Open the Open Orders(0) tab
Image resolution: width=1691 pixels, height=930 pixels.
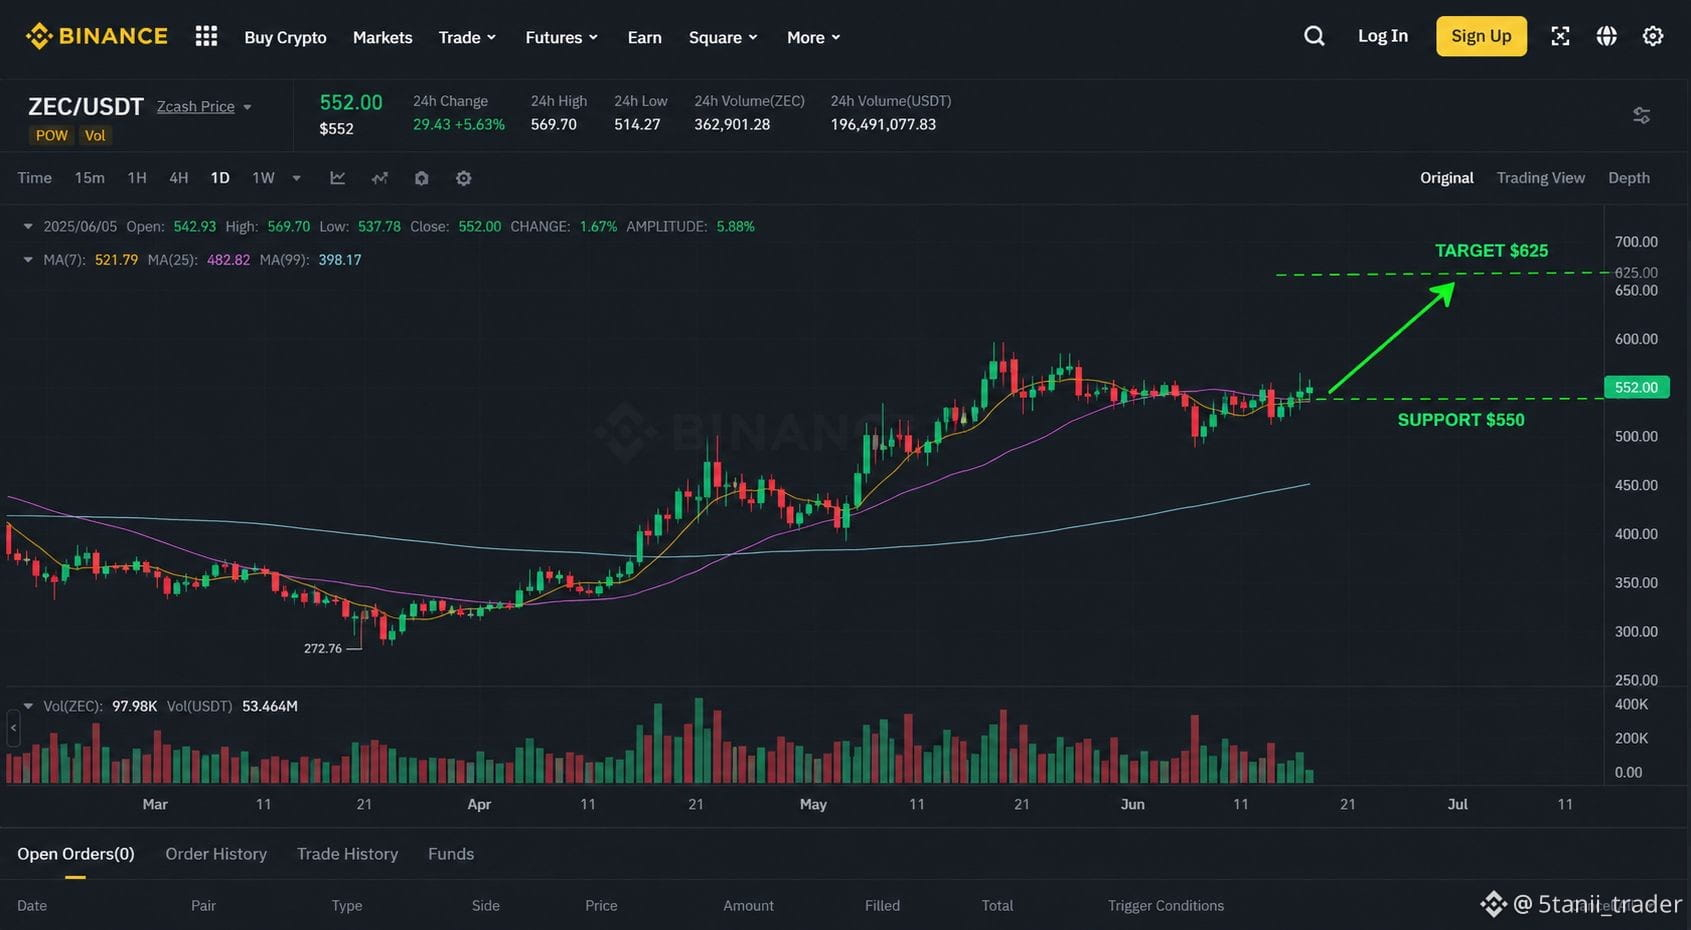pyautogui.click(x=76, y=854)
